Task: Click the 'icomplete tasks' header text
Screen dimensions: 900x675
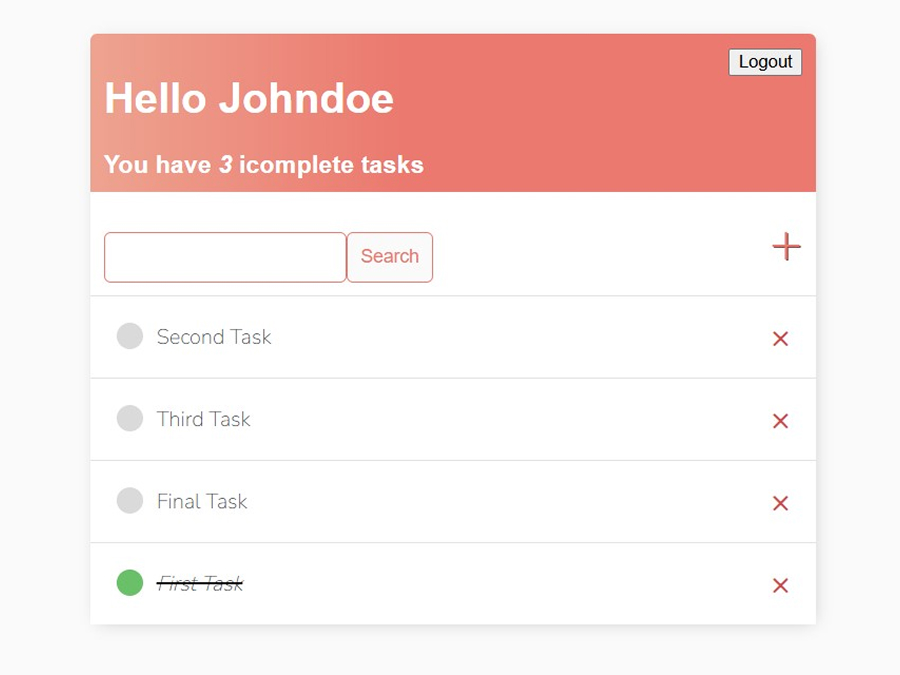Action: click(331, 165)
